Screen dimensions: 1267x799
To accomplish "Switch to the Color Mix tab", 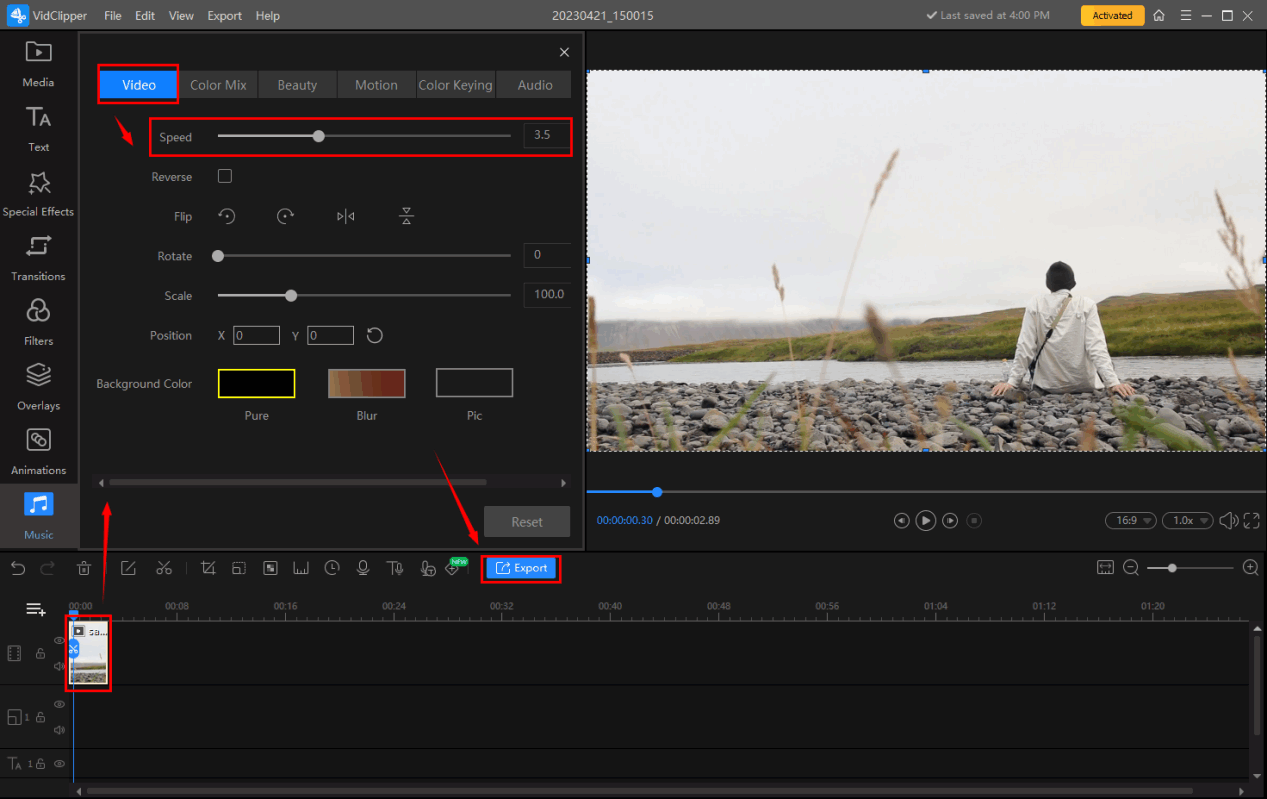I will coord(218,85).
